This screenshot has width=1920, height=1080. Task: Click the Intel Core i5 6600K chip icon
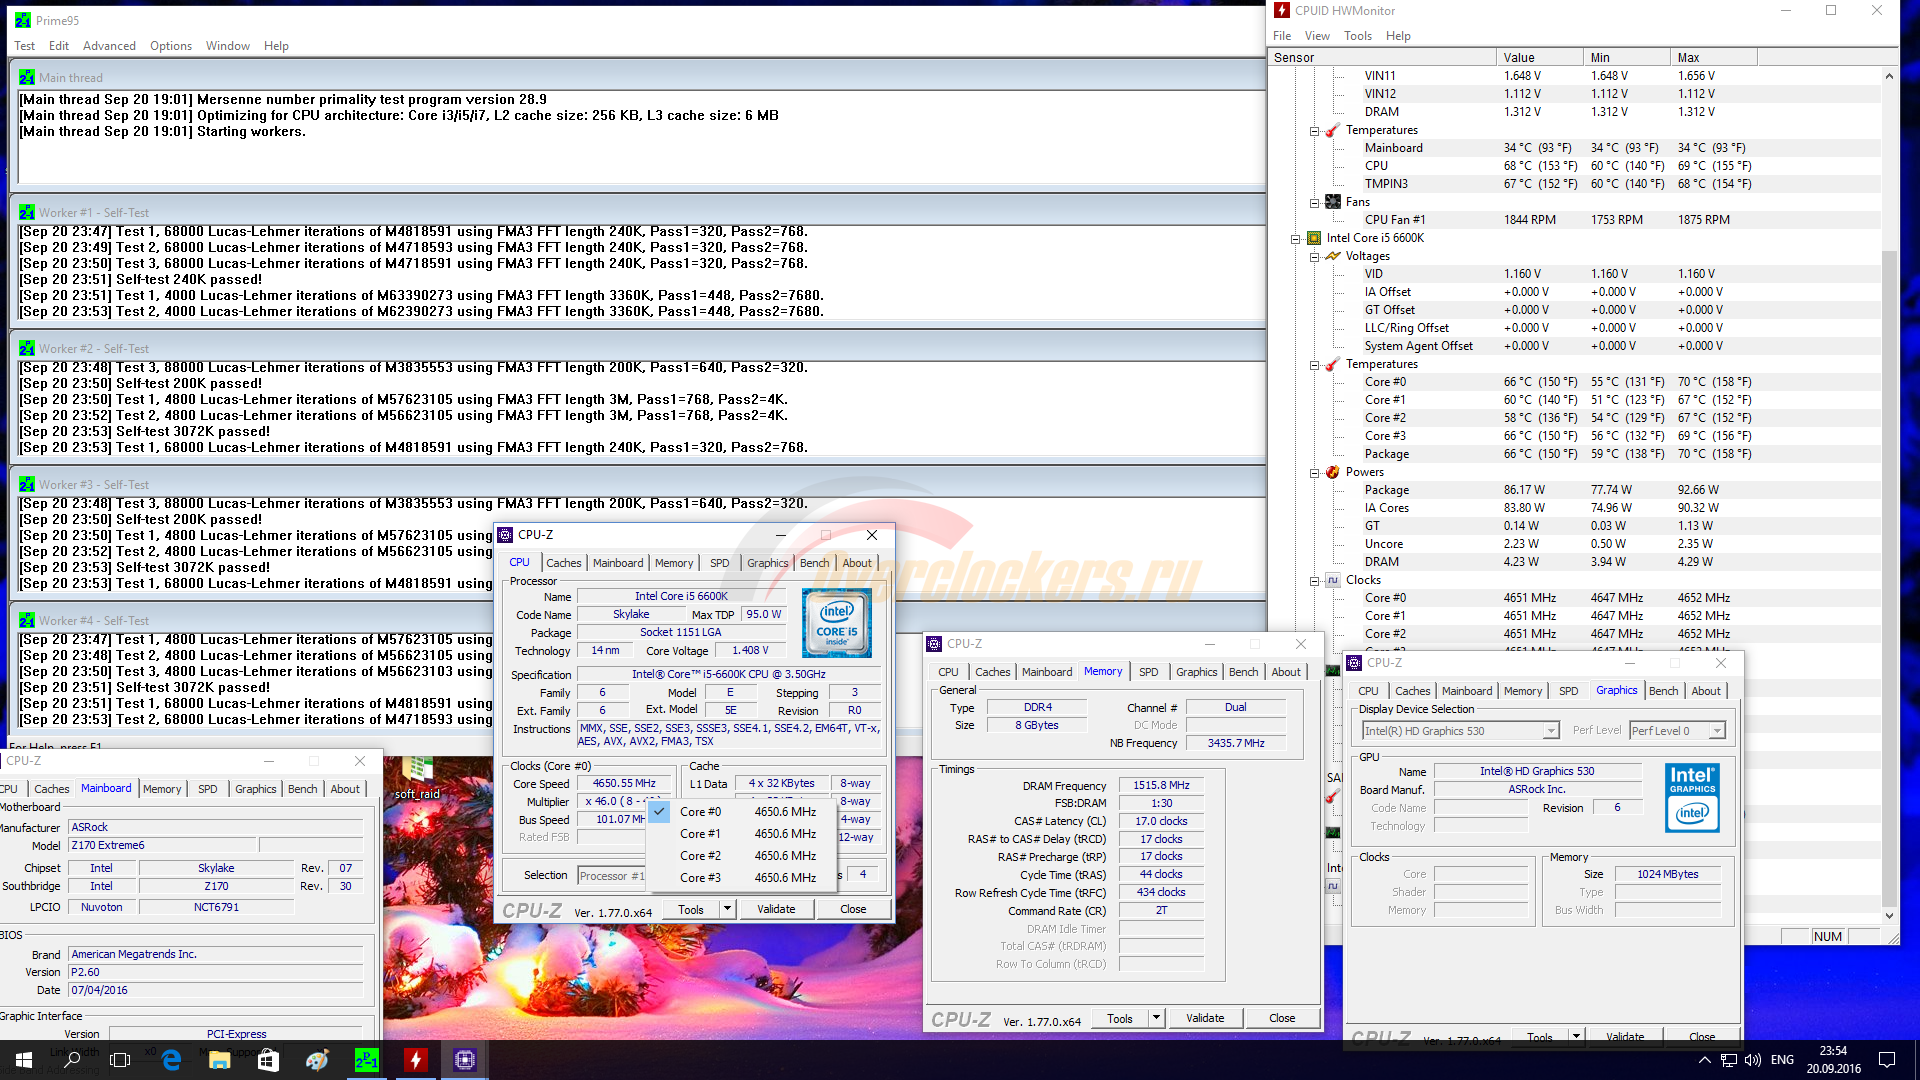click(x=1314, y=238)
